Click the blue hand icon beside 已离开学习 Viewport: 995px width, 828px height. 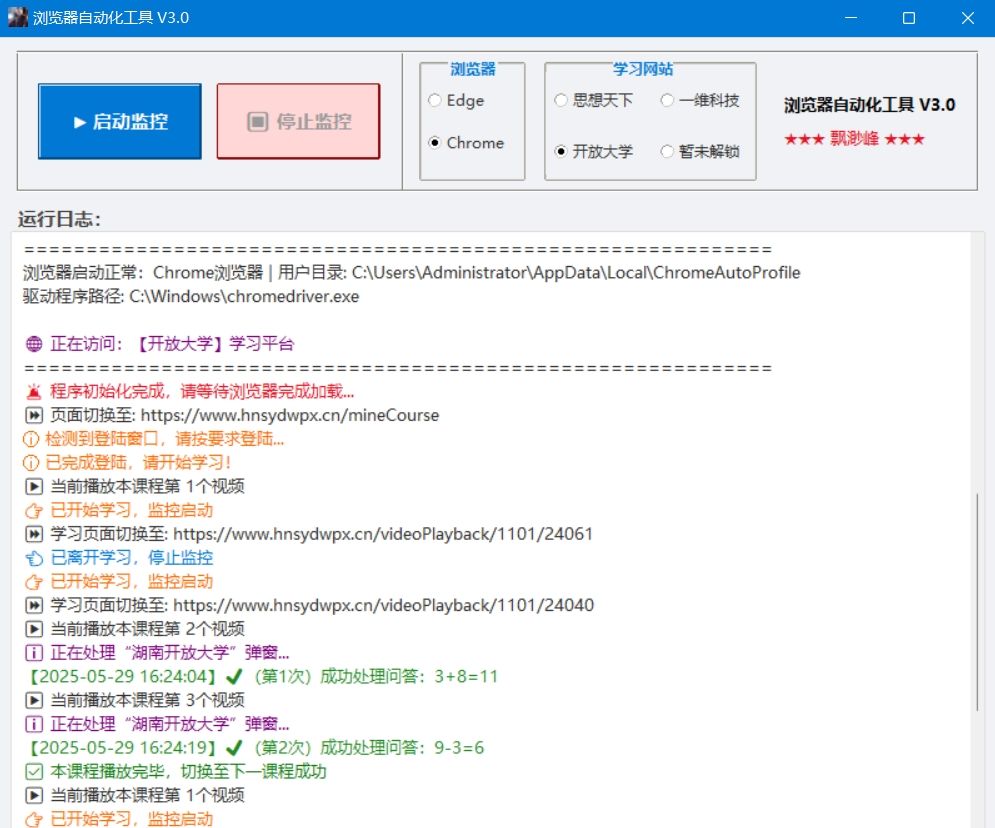click(x=34, y=558)
